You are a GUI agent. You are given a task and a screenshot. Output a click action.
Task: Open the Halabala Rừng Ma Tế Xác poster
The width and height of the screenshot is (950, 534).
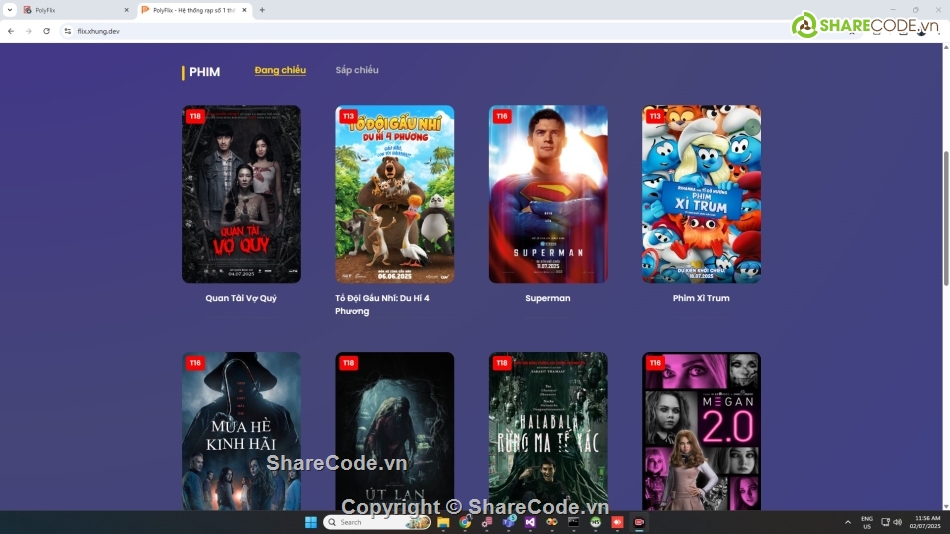pos(548,431)
